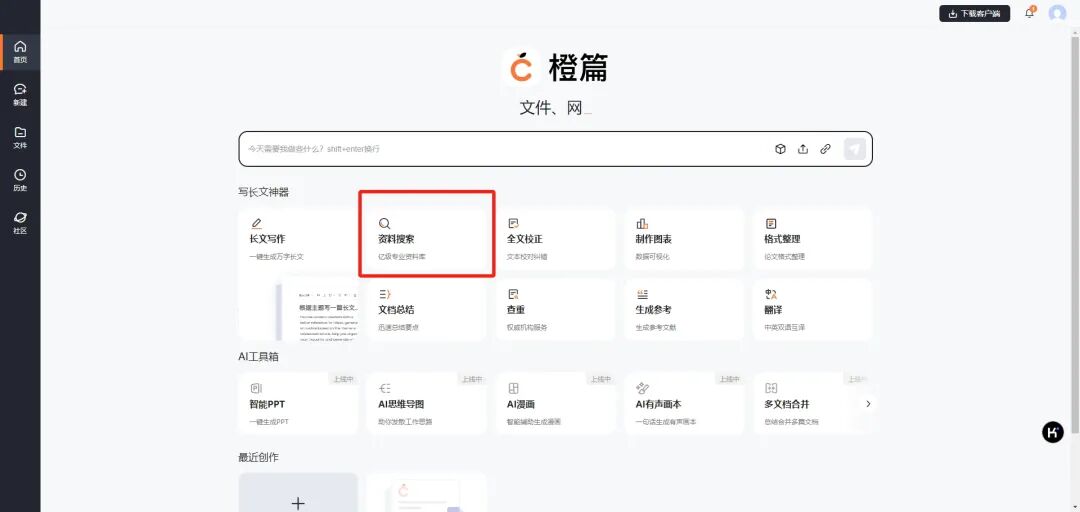Open the 查重 card
The height and width of the screenshot is (512, 1080).
[x=555, y=309]
